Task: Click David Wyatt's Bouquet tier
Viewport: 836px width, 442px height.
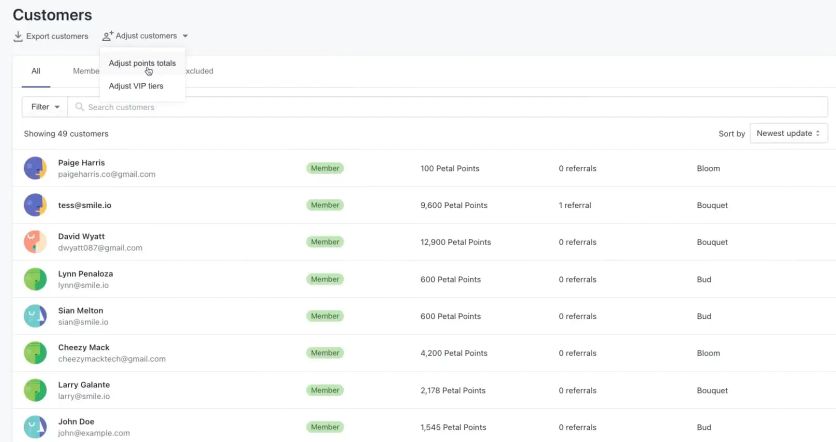Action: [712, 242]
